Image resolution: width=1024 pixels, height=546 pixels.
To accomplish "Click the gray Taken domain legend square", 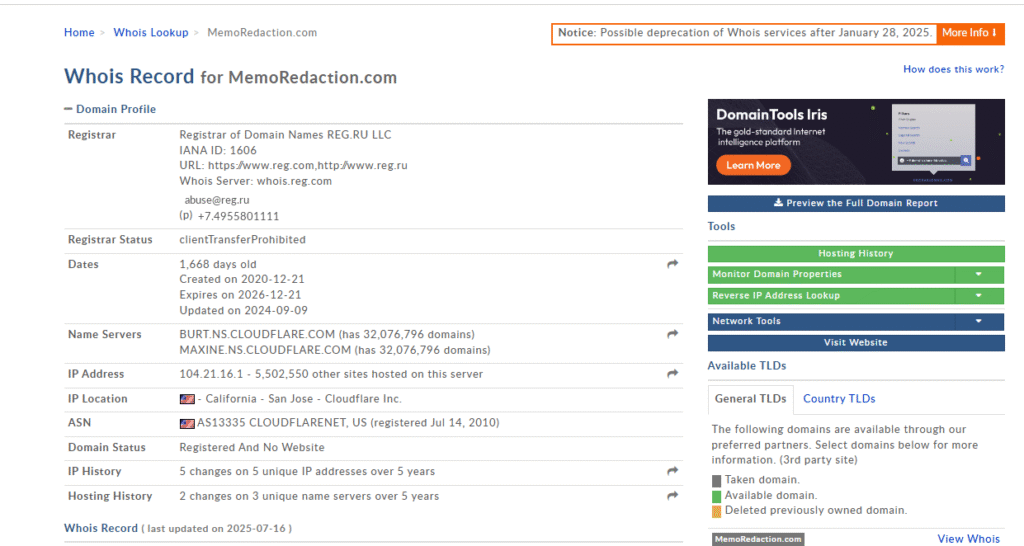I will 716,481.
